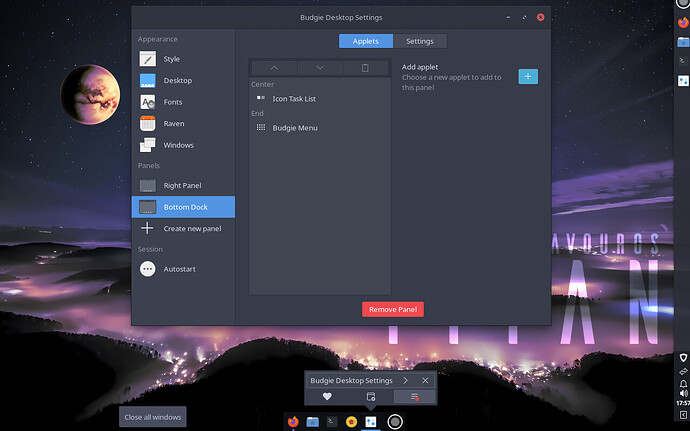The height and width of the screenshot is (431, 690).
Task: Click the volume icon in right panel
Action: [683, 393]
